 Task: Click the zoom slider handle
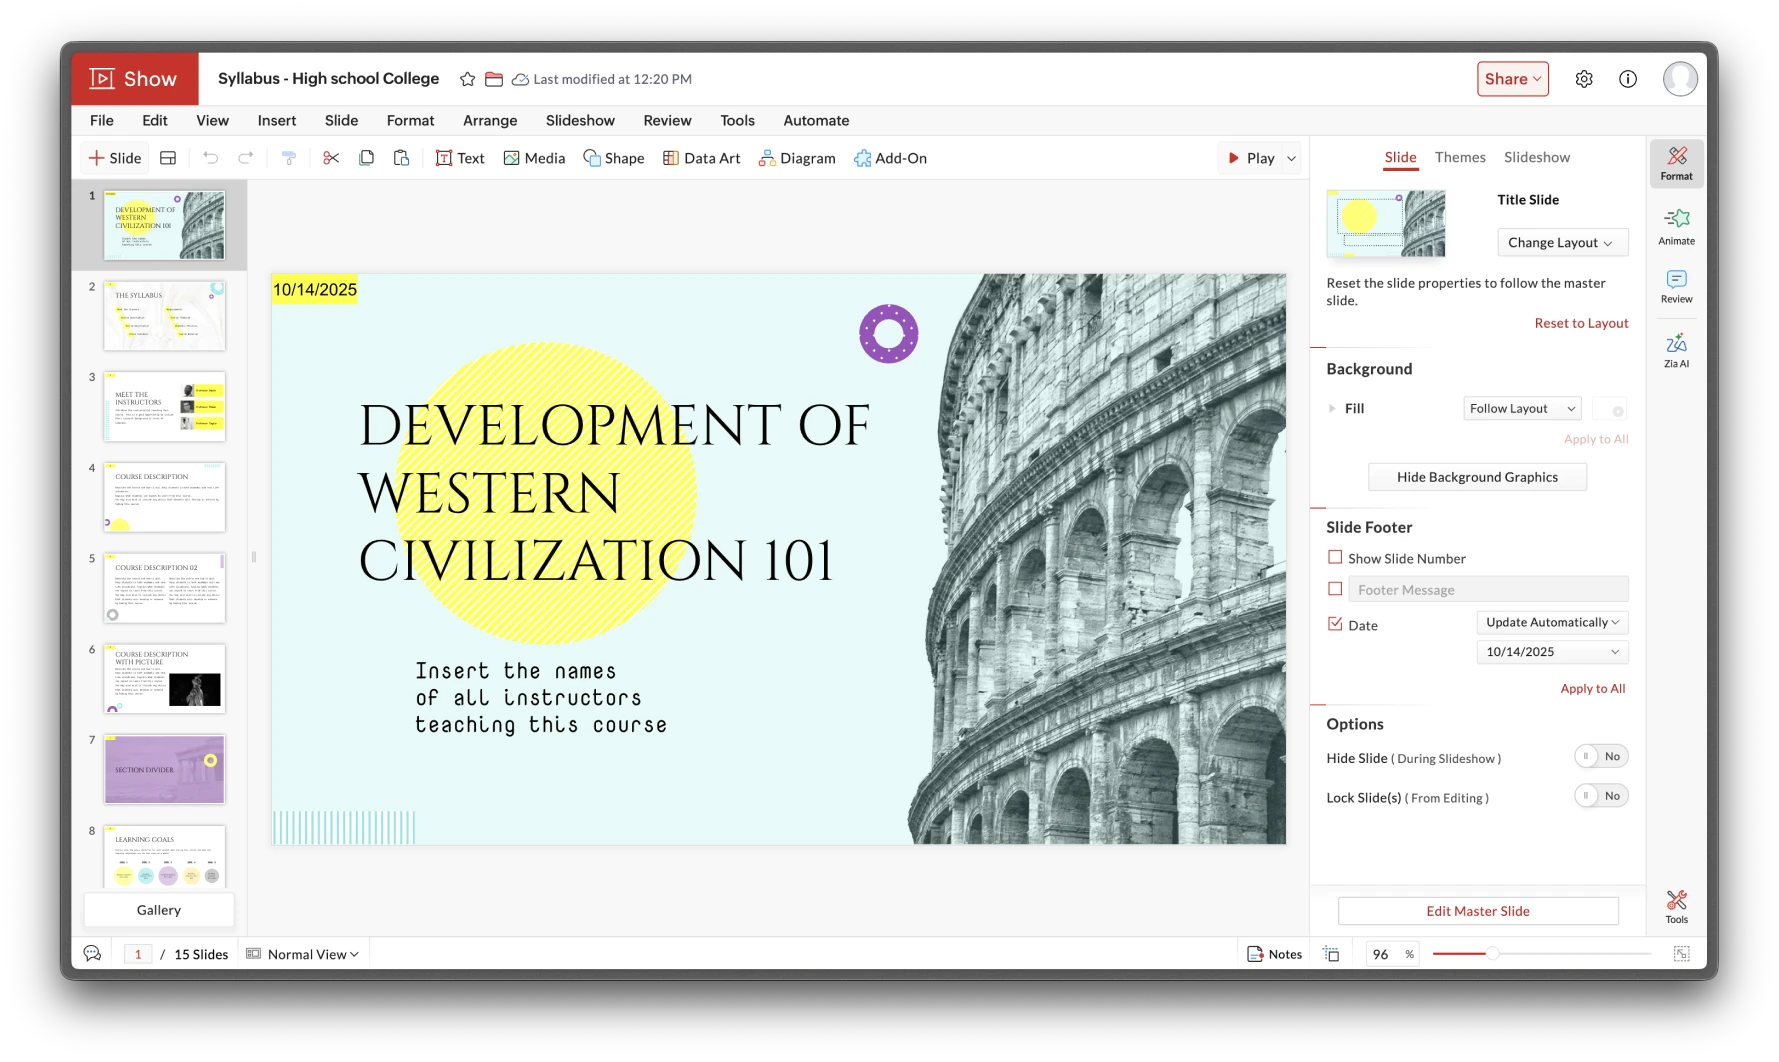click(1491, 954)
